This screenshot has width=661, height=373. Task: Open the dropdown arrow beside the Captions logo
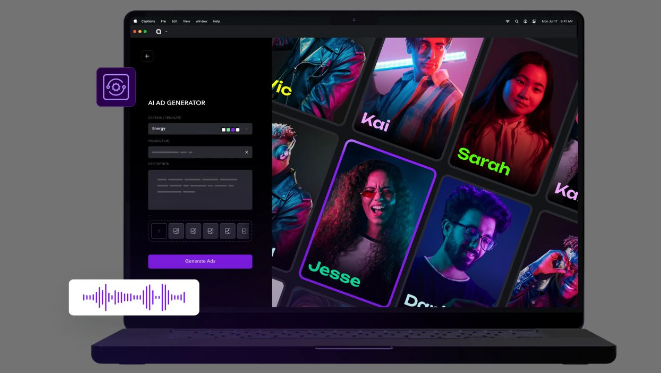(x=166, y=32)
